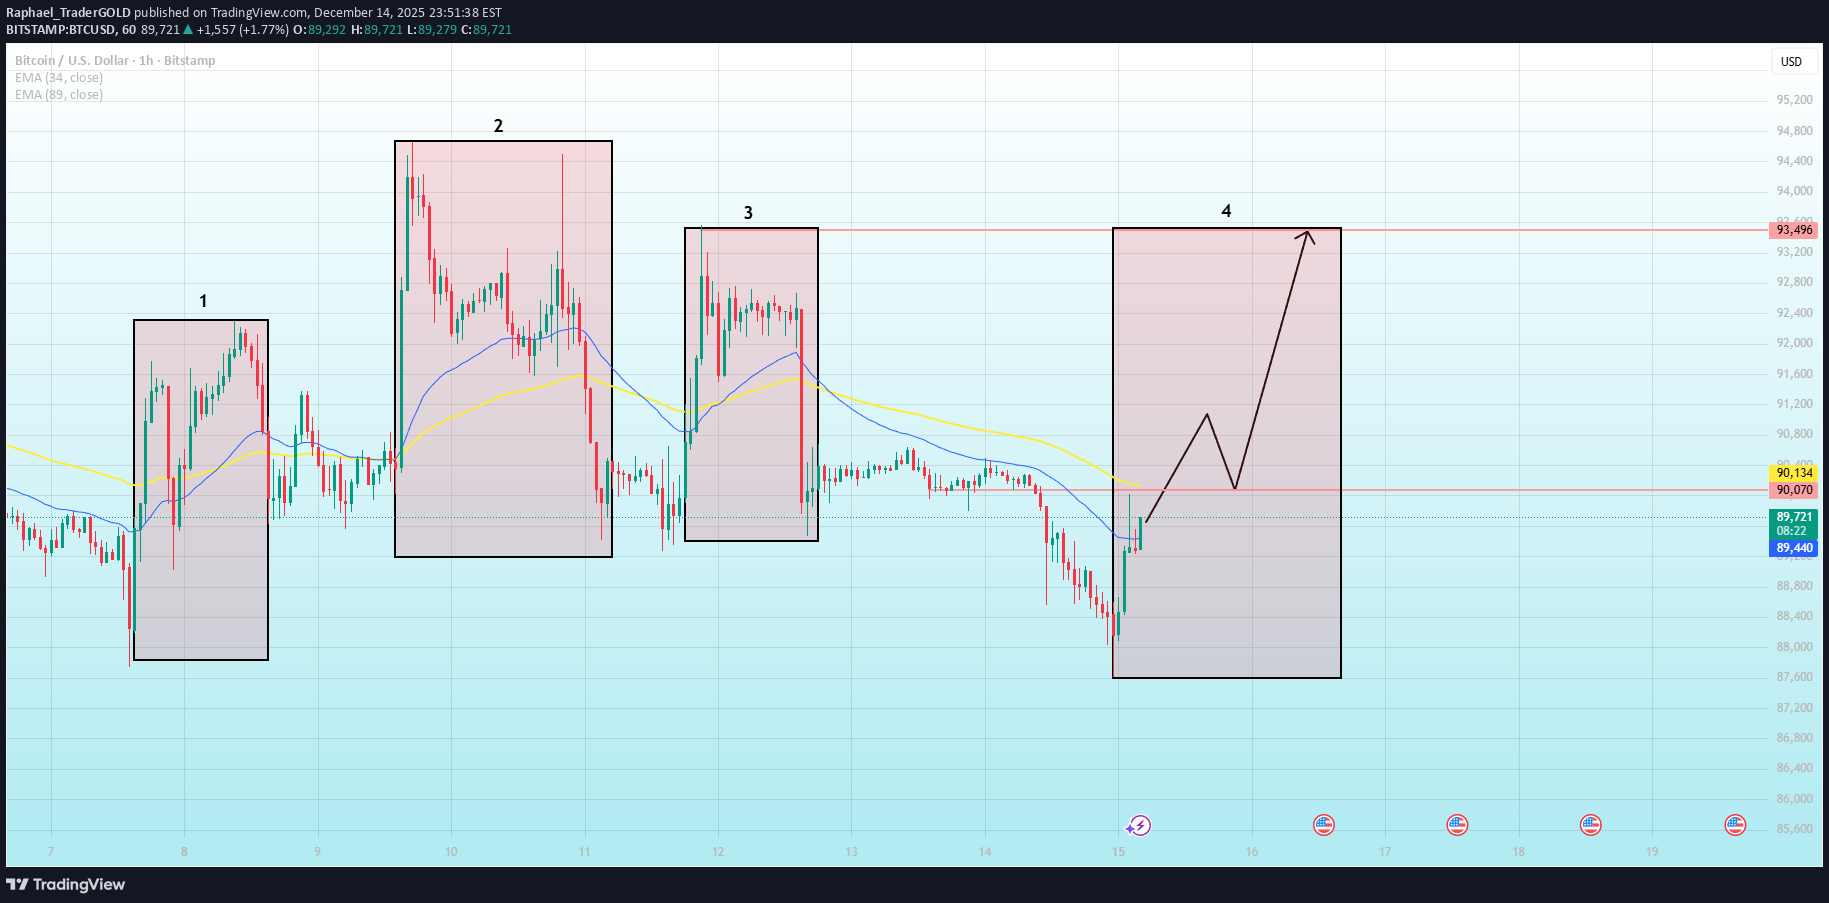Viewport: 1829px width, 903px height.
Task: Open the USD currency dropdown at top right
Action: pyautogui.click(x=1793, y=61)
